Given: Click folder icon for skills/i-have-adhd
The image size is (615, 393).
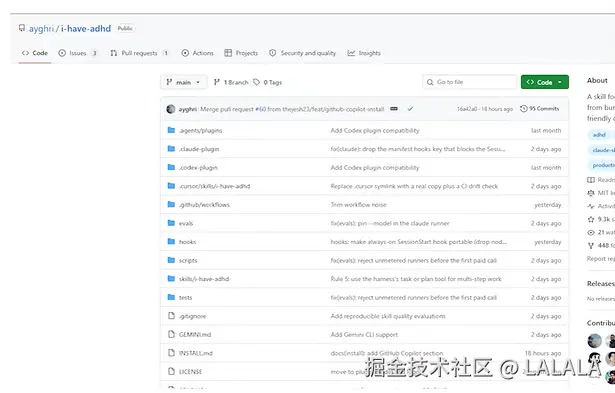Looking at the screenshot, I should pyautogui.click(x=171, y=279).
